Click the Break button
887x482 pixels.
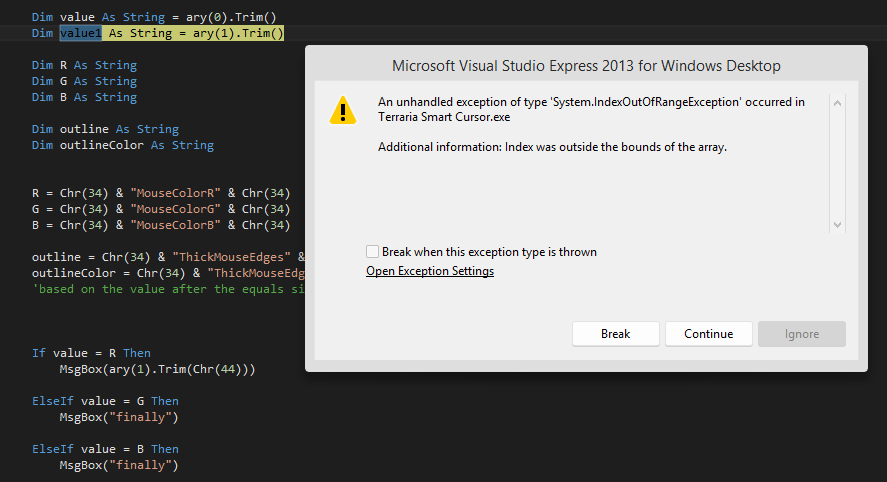tap(615, 334)
